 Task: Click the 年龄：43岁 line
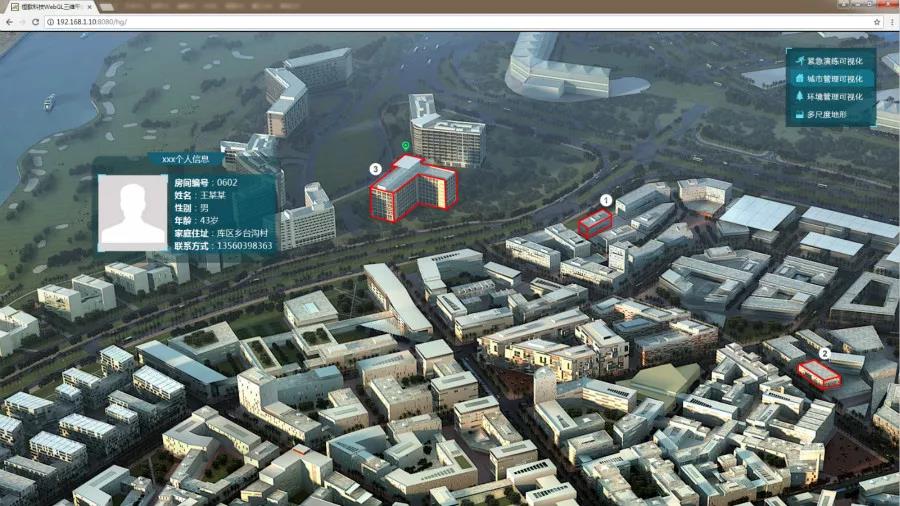[196, 220]
